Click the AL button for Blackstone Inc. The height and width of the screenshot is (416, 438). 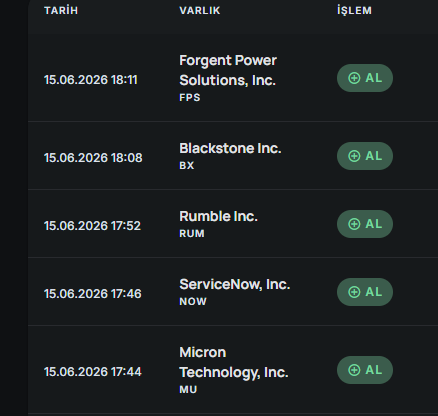click(x=365, y=156)
